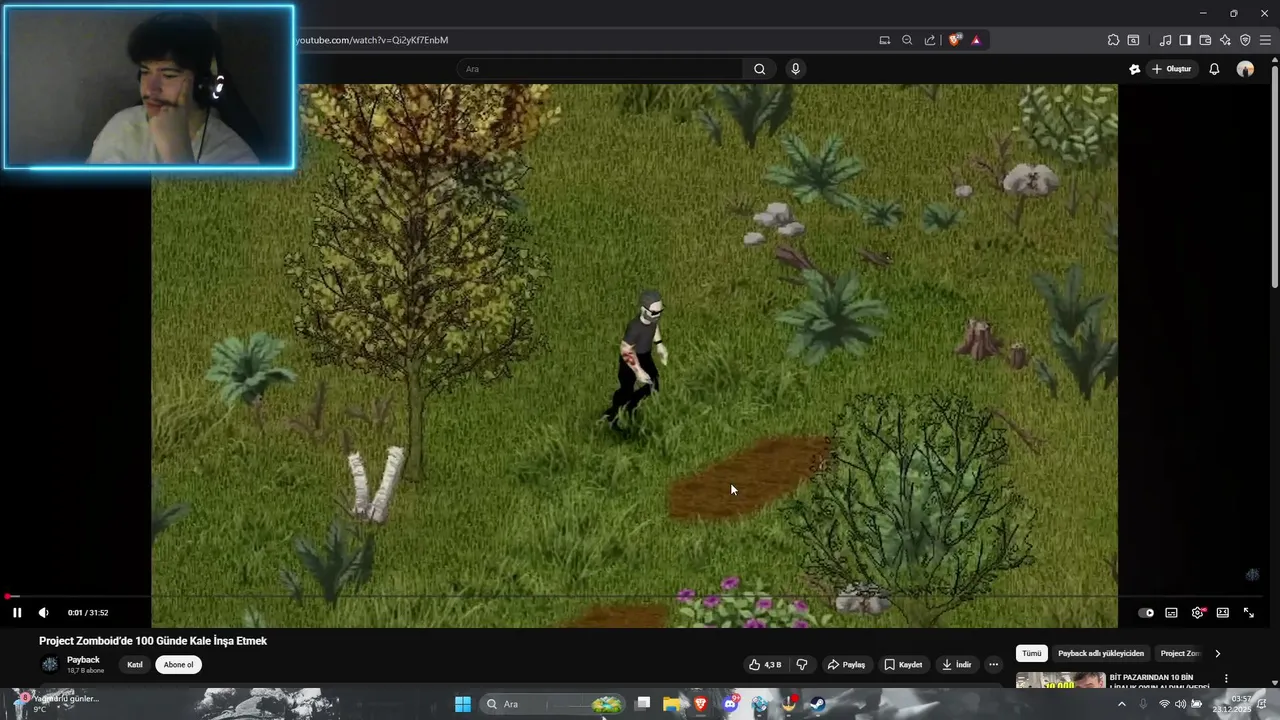
Task: Switch to theater mode view
Action: 1222,613
